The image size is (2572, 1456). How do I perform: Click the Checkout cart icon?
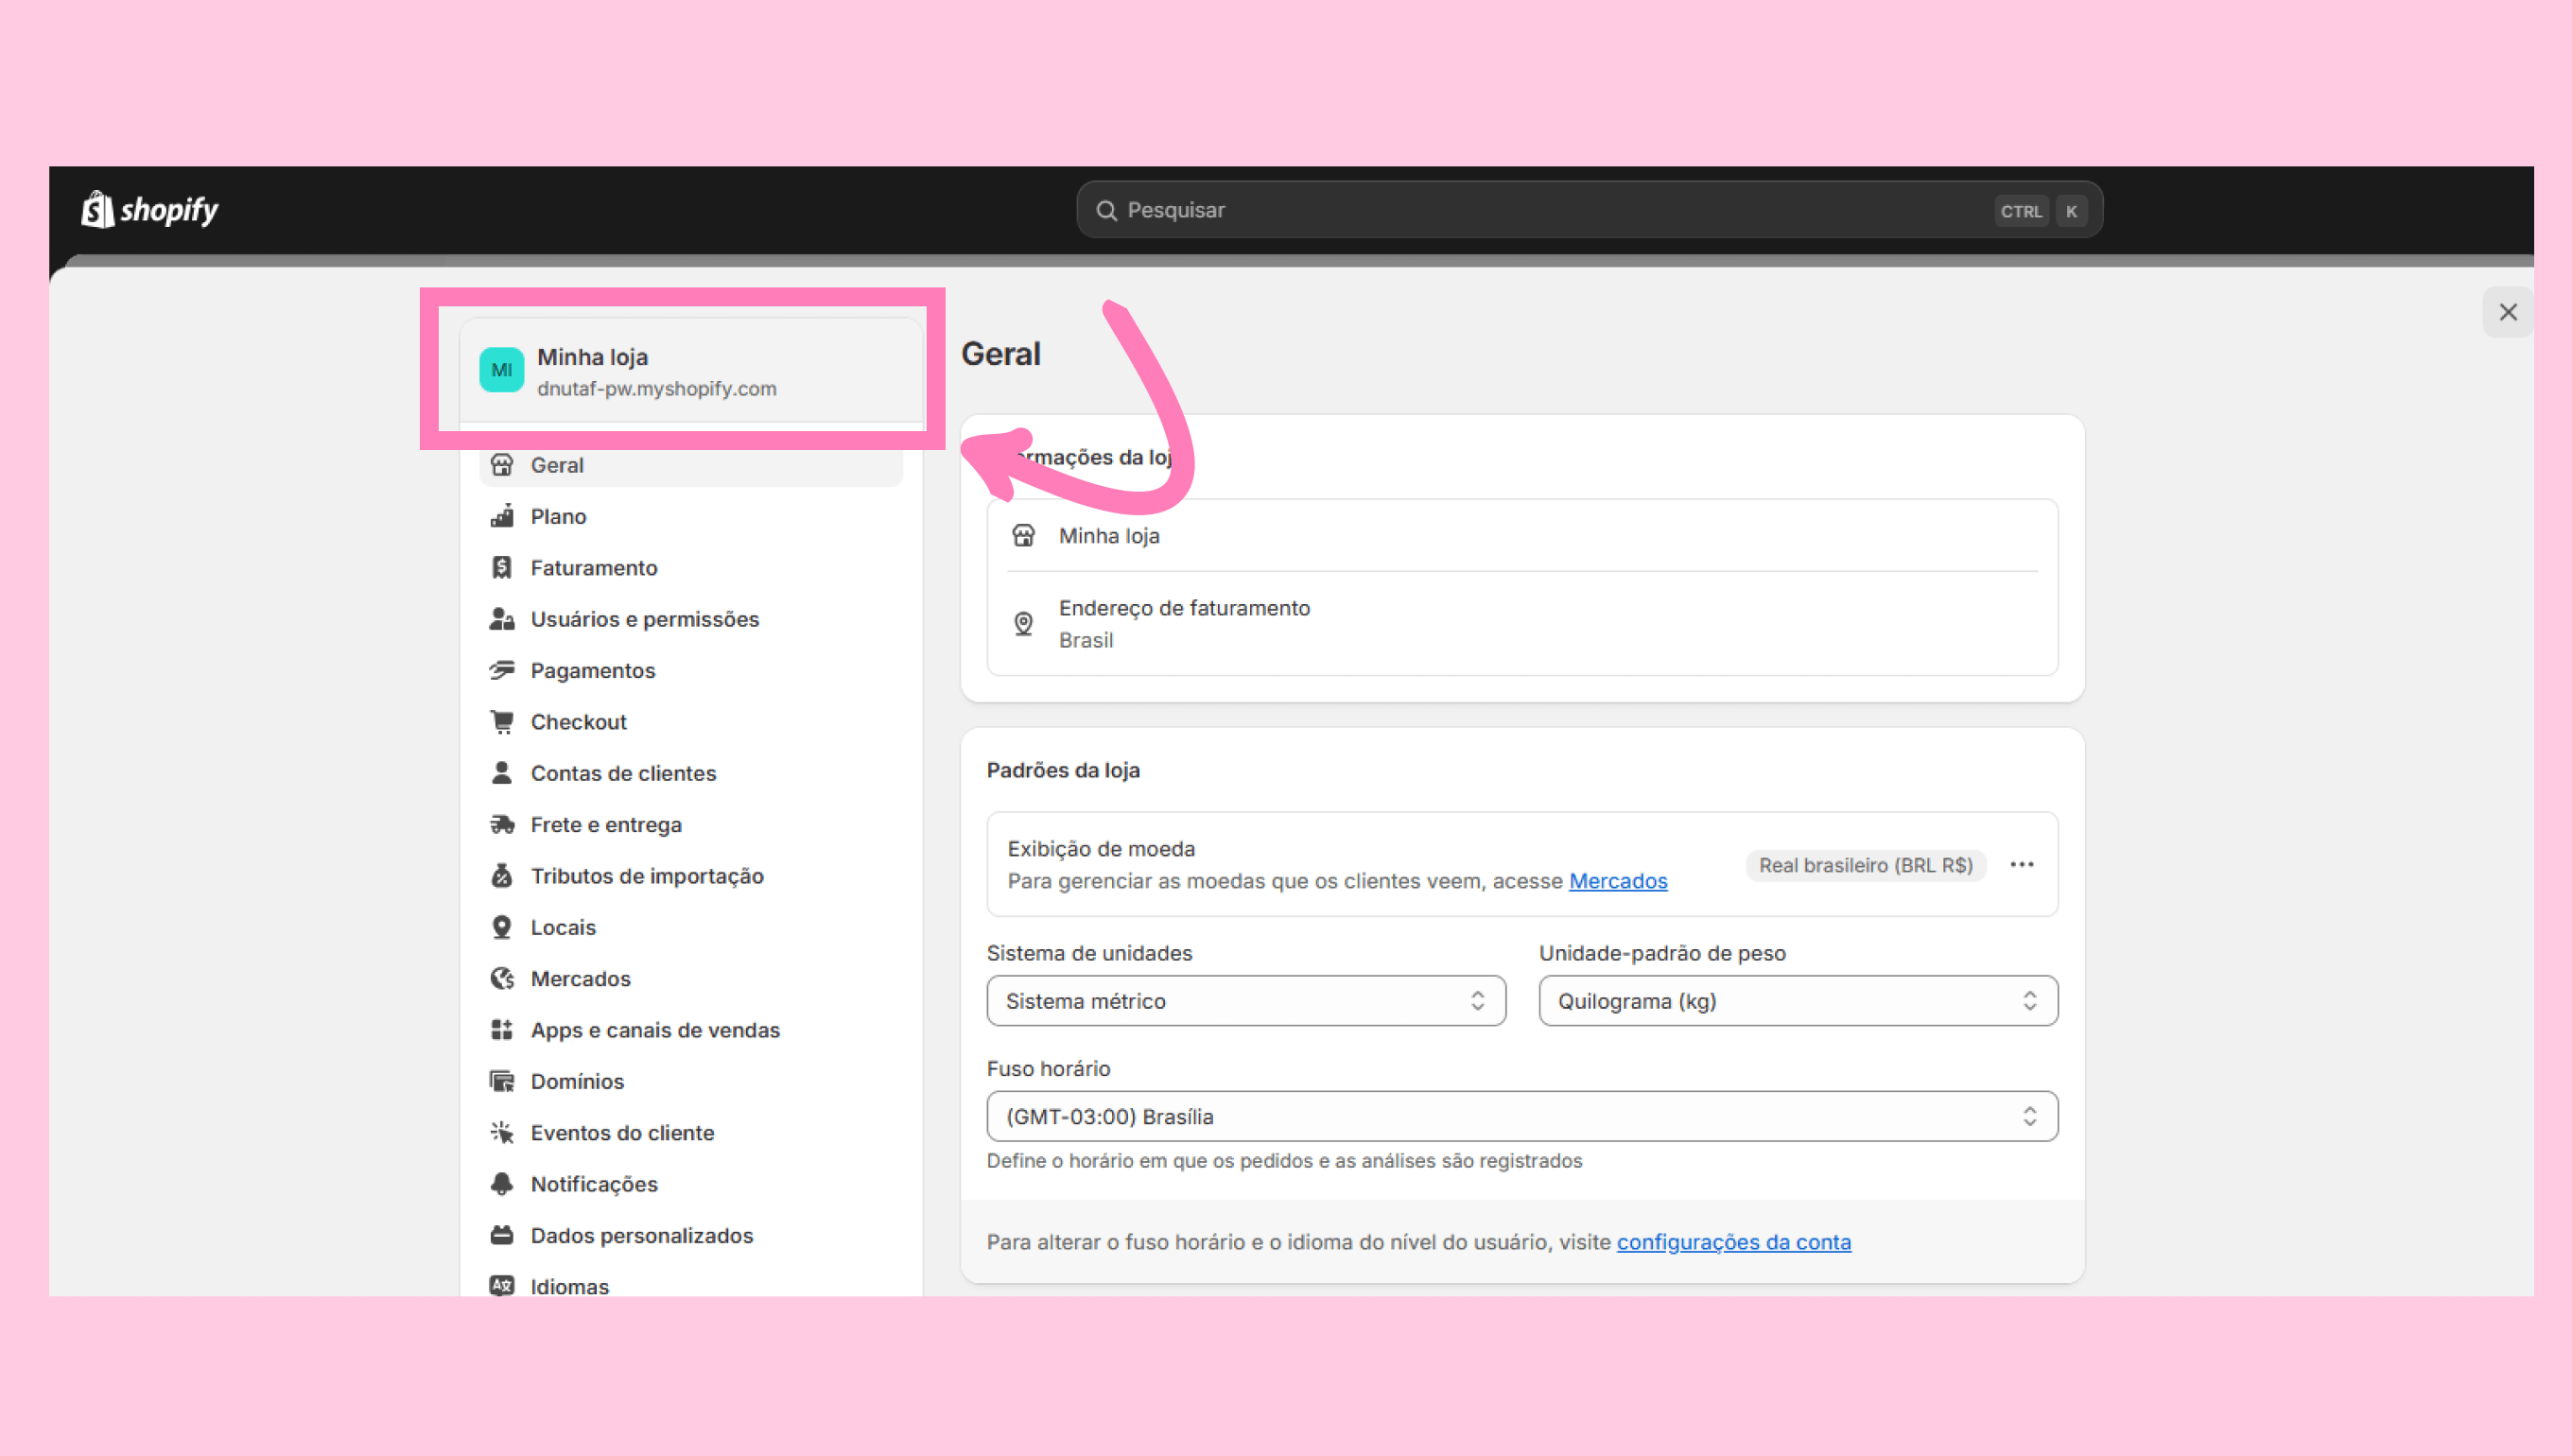502,722
